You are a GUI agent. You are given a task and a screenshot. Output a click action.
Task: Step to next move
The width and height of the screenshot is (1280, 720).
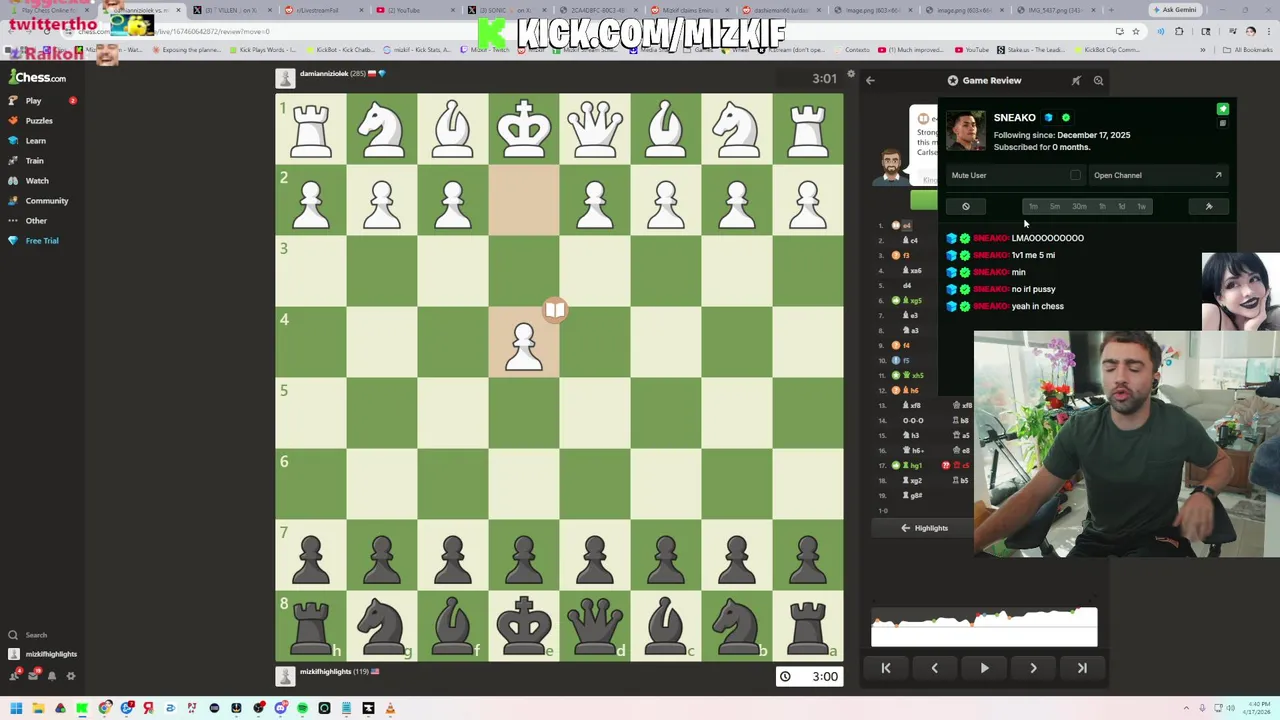point(1033,668)
